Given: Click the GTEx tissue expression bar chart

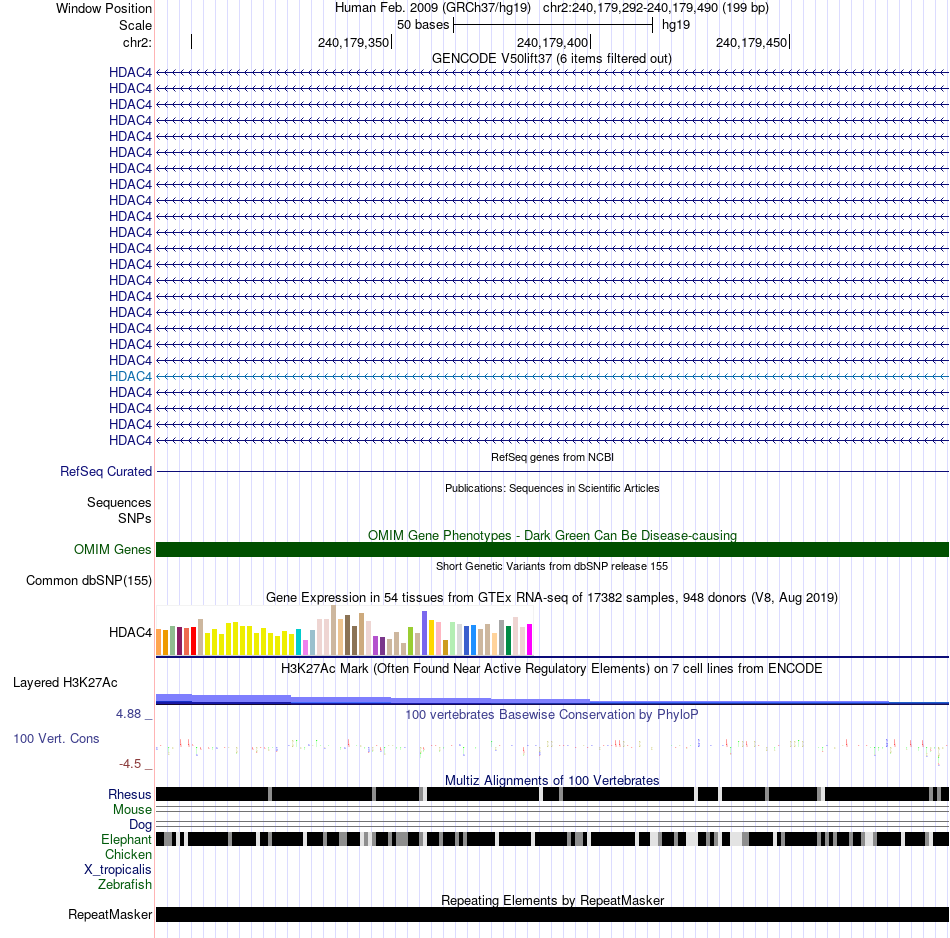Looking at the screenshot, I should point(344,630).
